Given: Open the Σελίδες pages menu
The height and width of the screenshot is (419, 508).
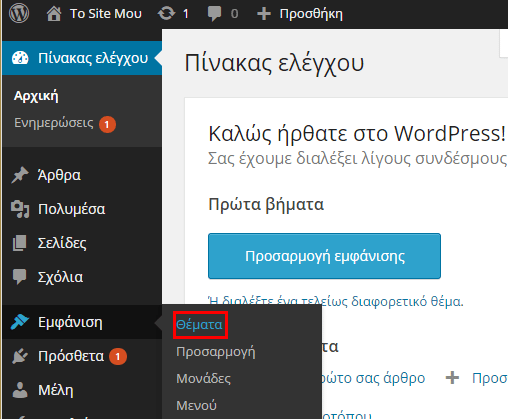Looking at the screenshot, I should pos(62,243).
